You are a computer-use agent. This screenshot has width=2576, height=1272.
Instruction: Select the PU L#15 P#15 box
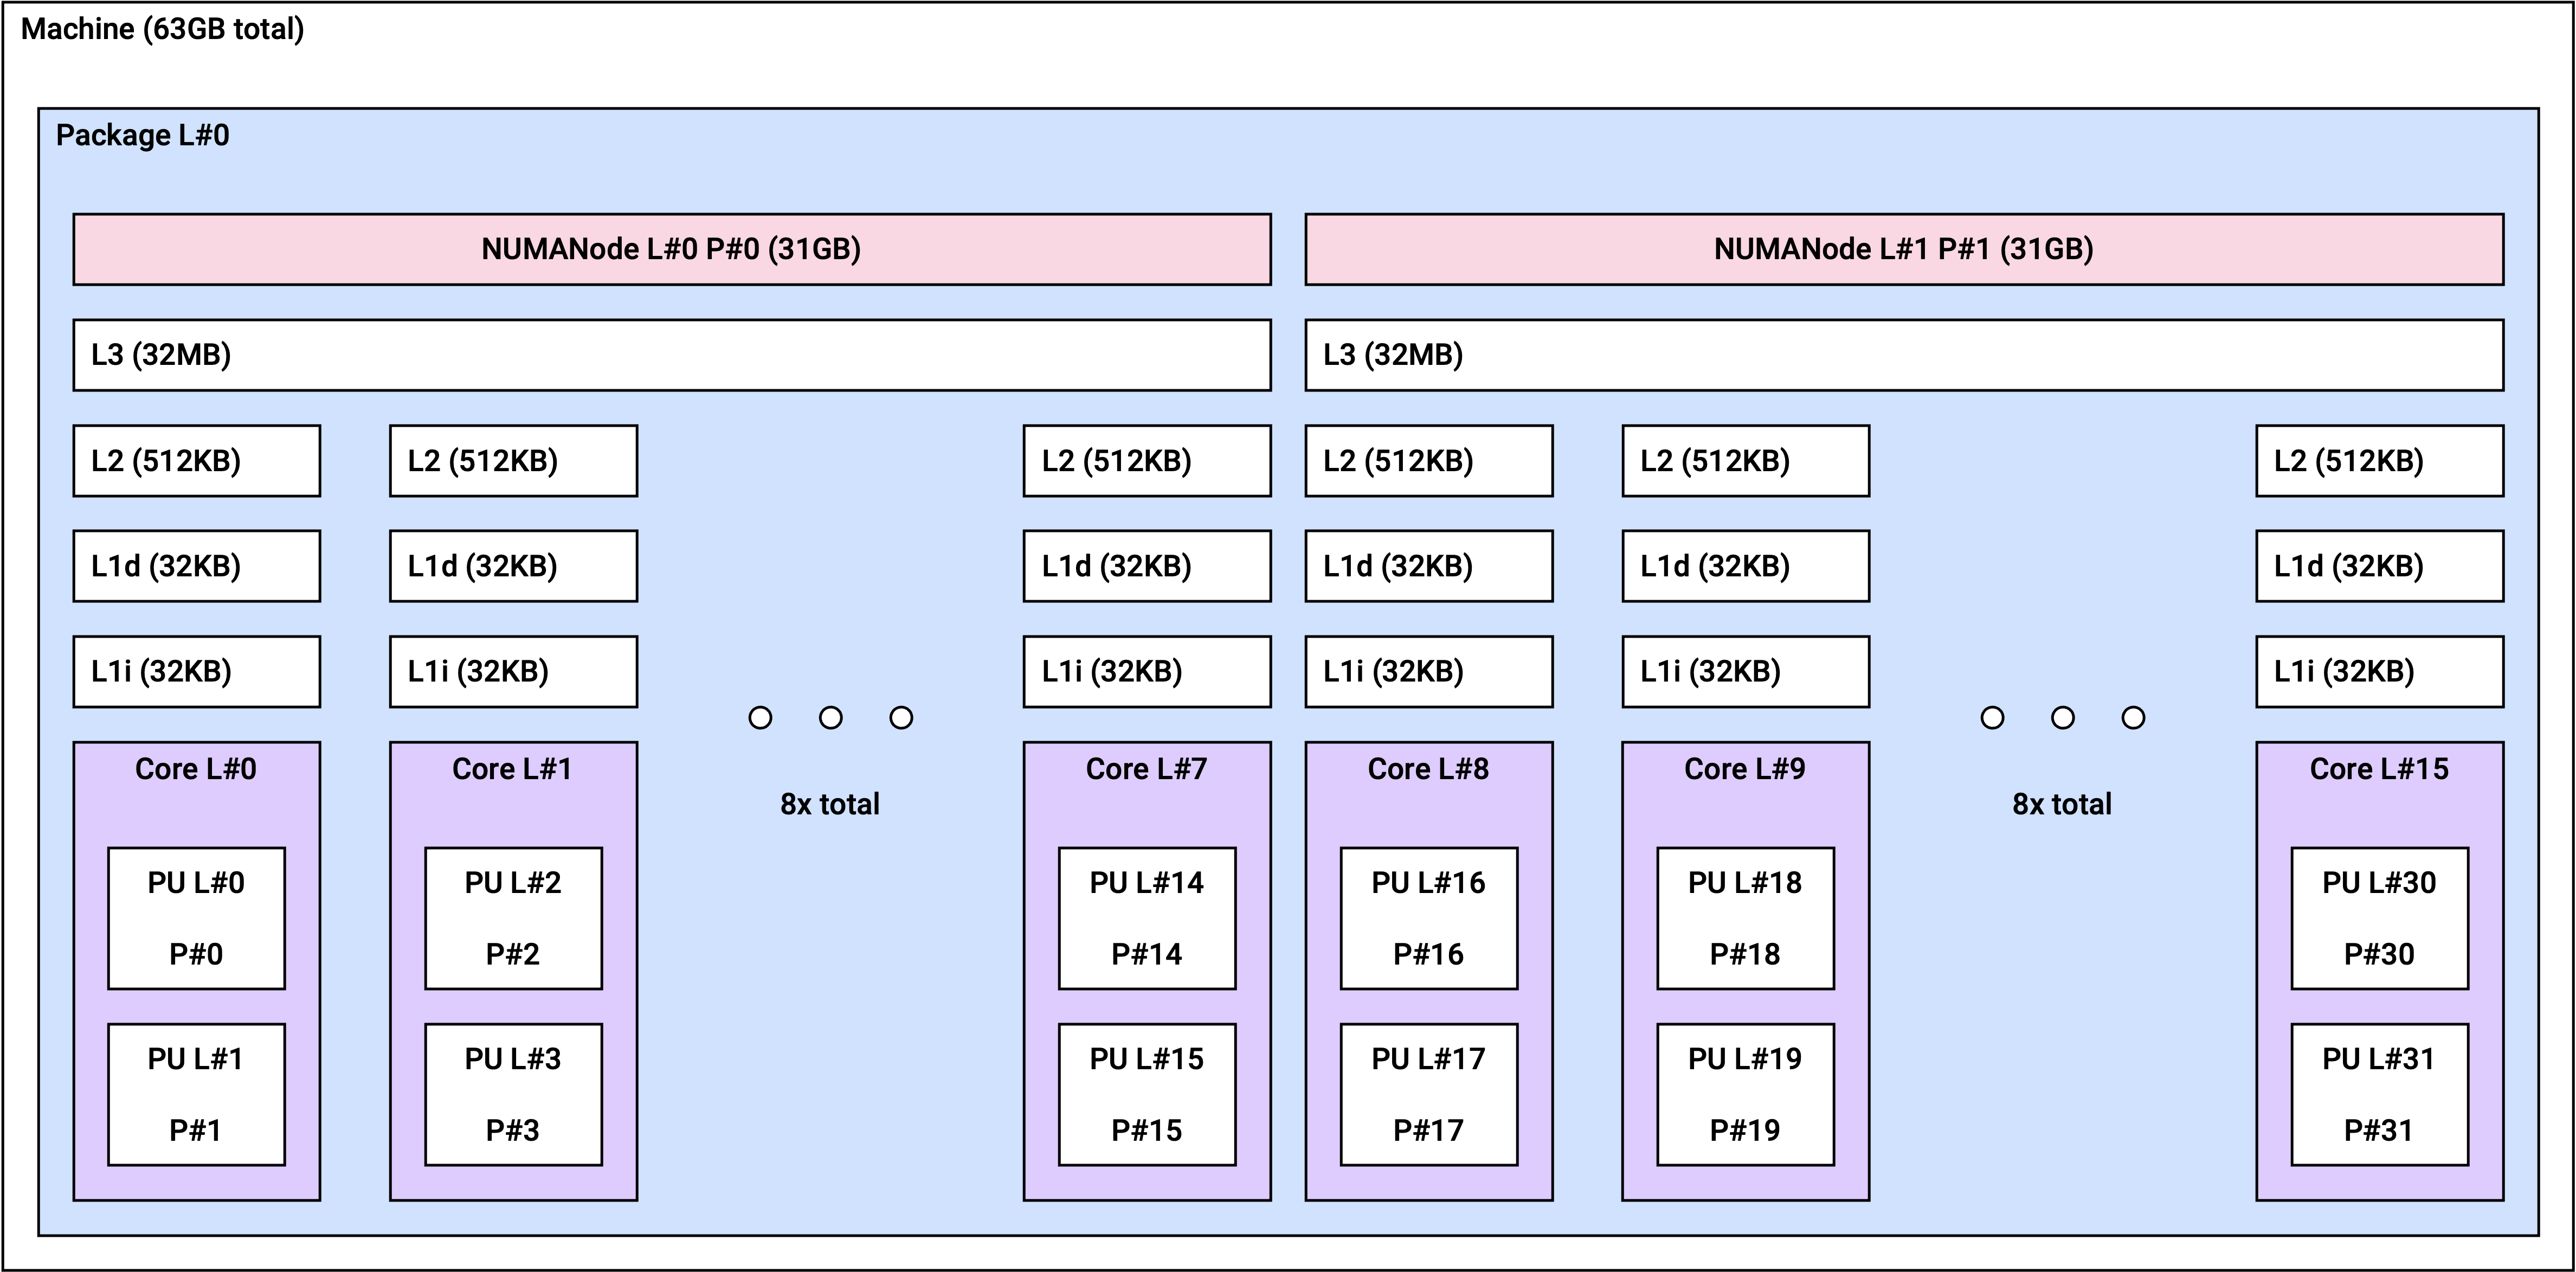pos(1147,1094)
